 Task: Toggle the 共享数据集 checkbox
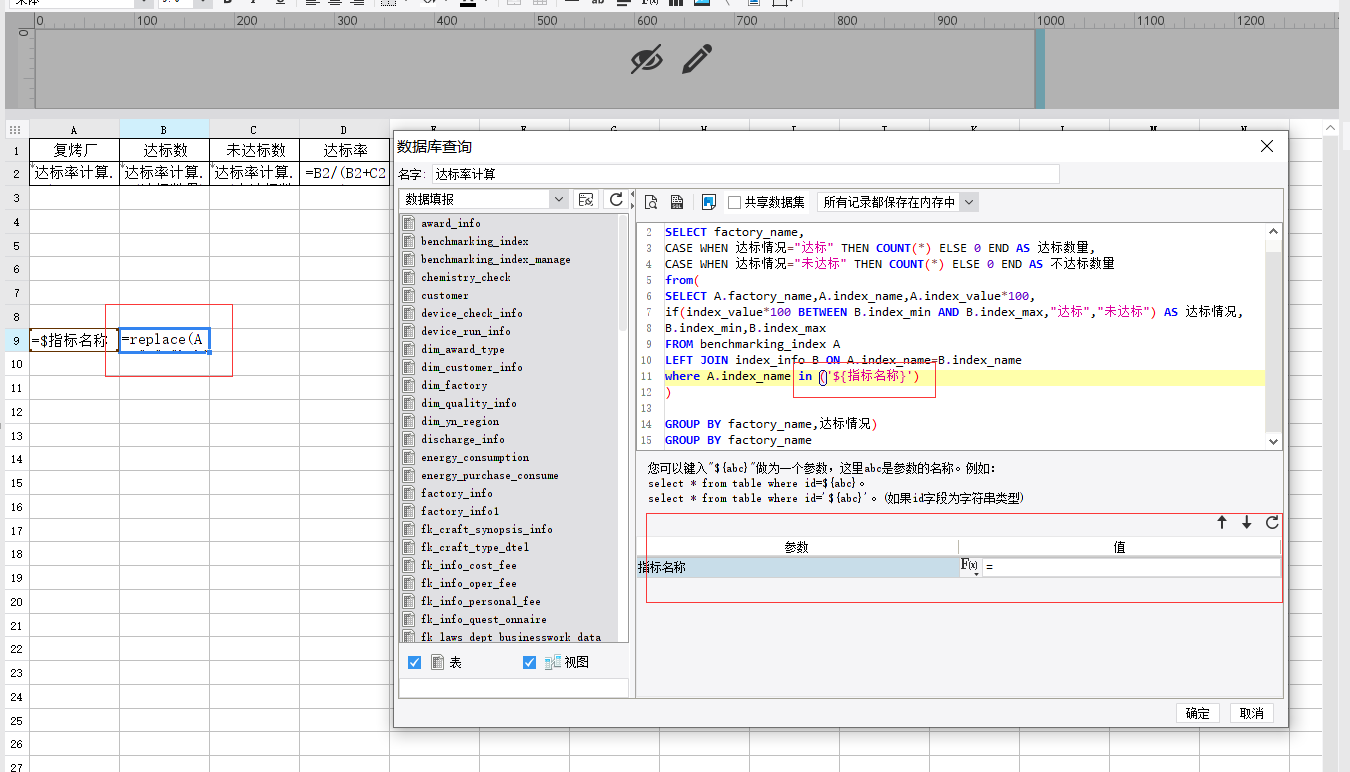pyautogui.click(x=735, y=202)
